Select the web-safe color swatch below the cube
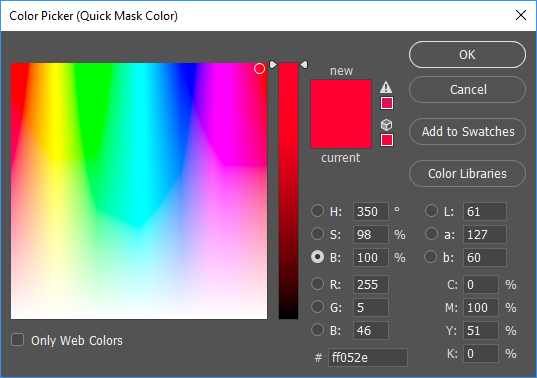 click(x=387, y=140)
